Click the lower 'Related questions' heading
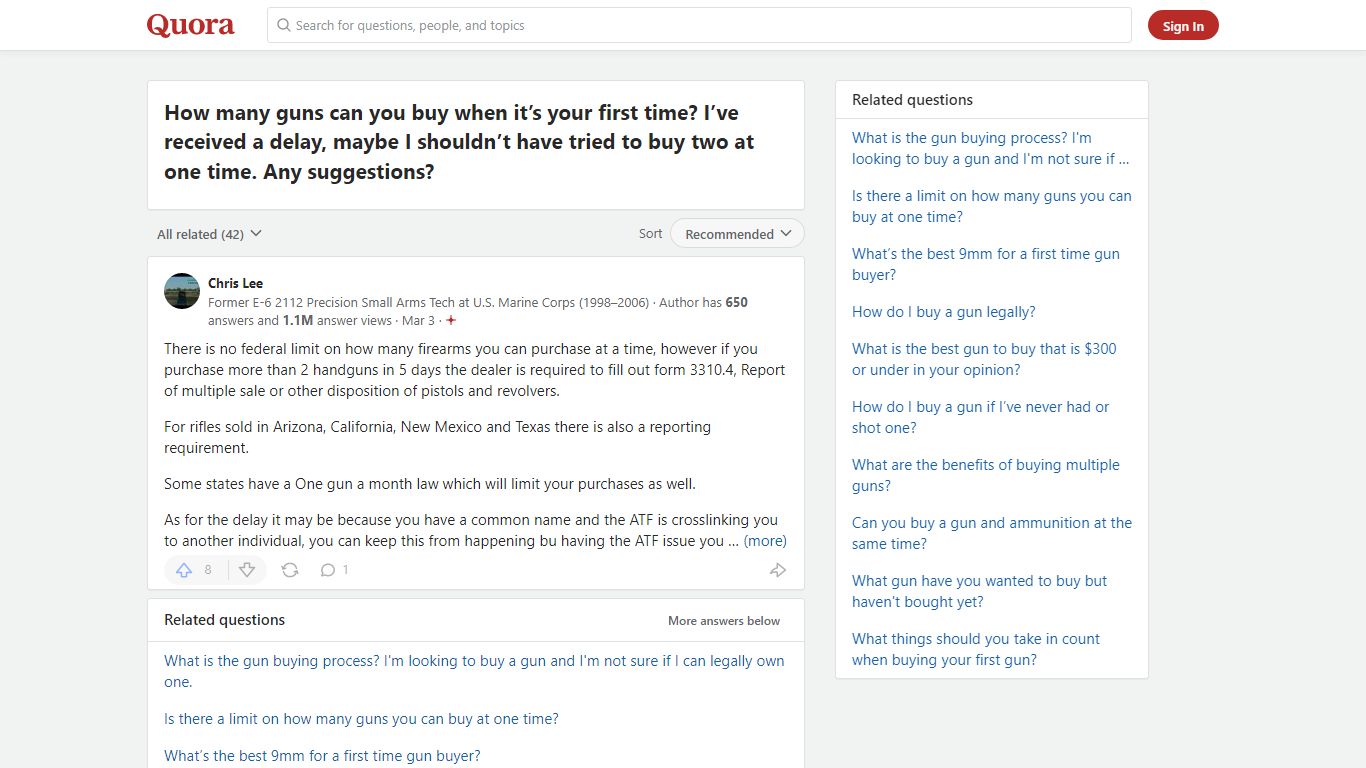 coord(224,620)
